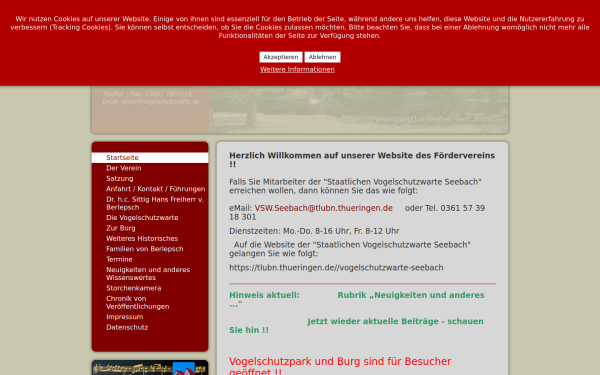This screenshot has width=600, height=375.
Task: Open the Impressum page
Action: point(125,317)
